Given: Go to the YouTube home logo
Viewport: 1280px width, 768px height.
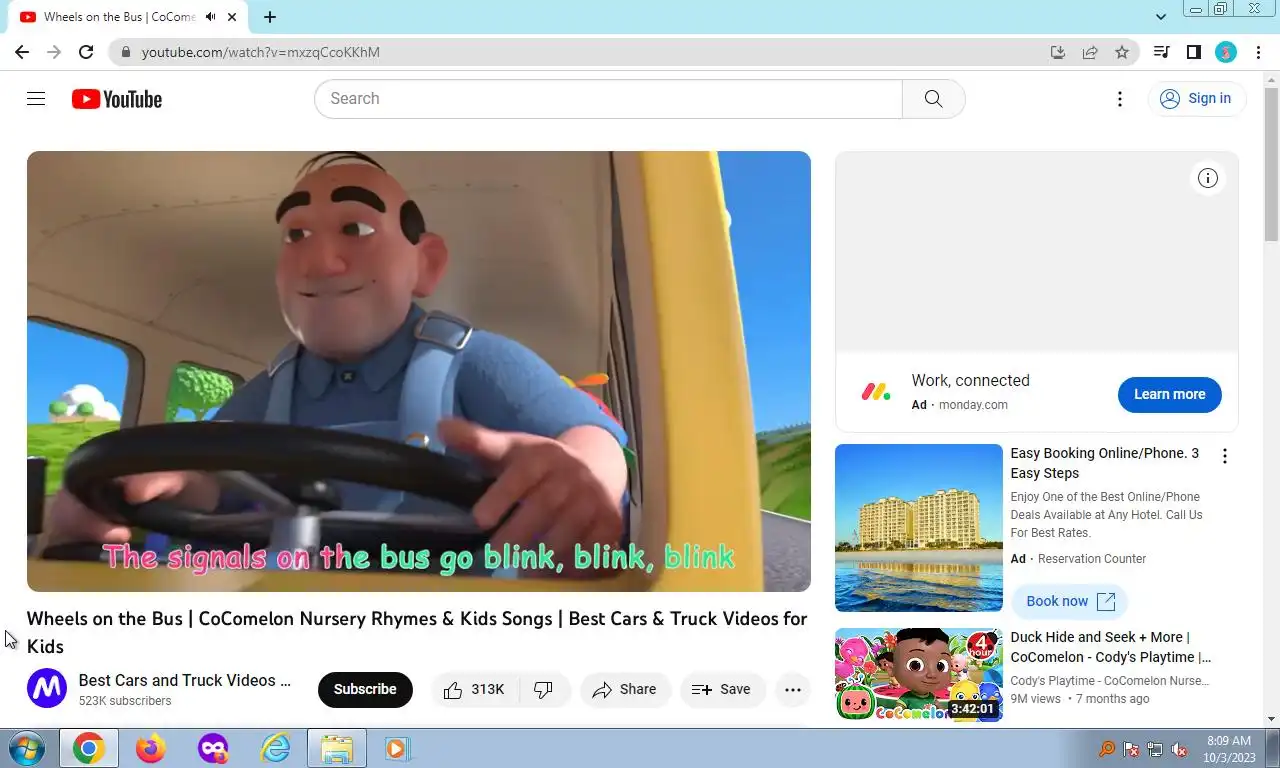Looking at the screenshot, I should (117, 99).
